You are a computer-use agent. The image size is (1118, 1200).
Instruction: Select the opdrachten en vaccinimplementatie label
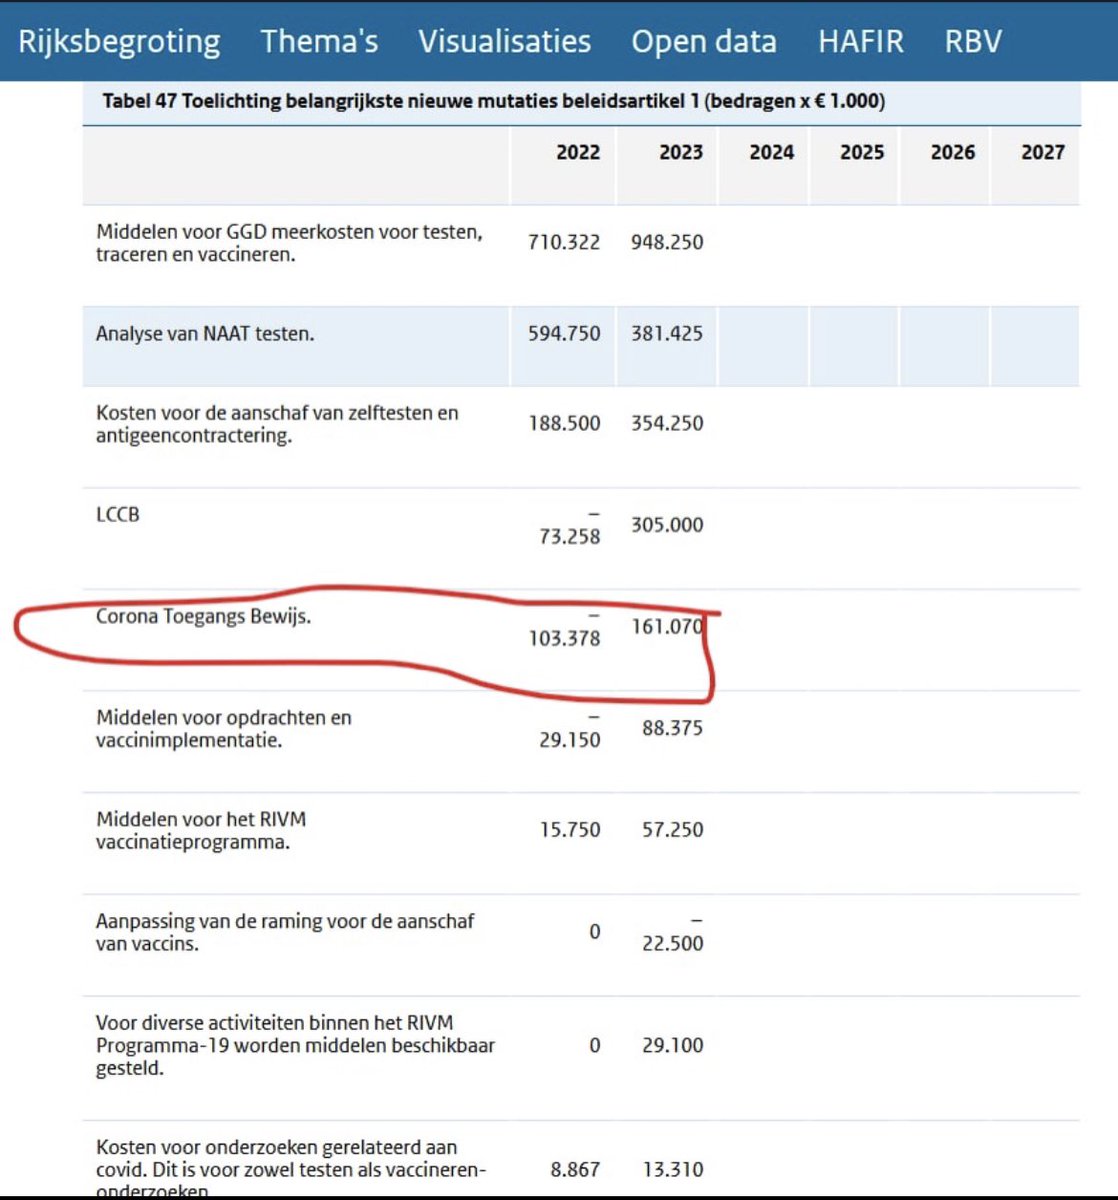point(224,729)
